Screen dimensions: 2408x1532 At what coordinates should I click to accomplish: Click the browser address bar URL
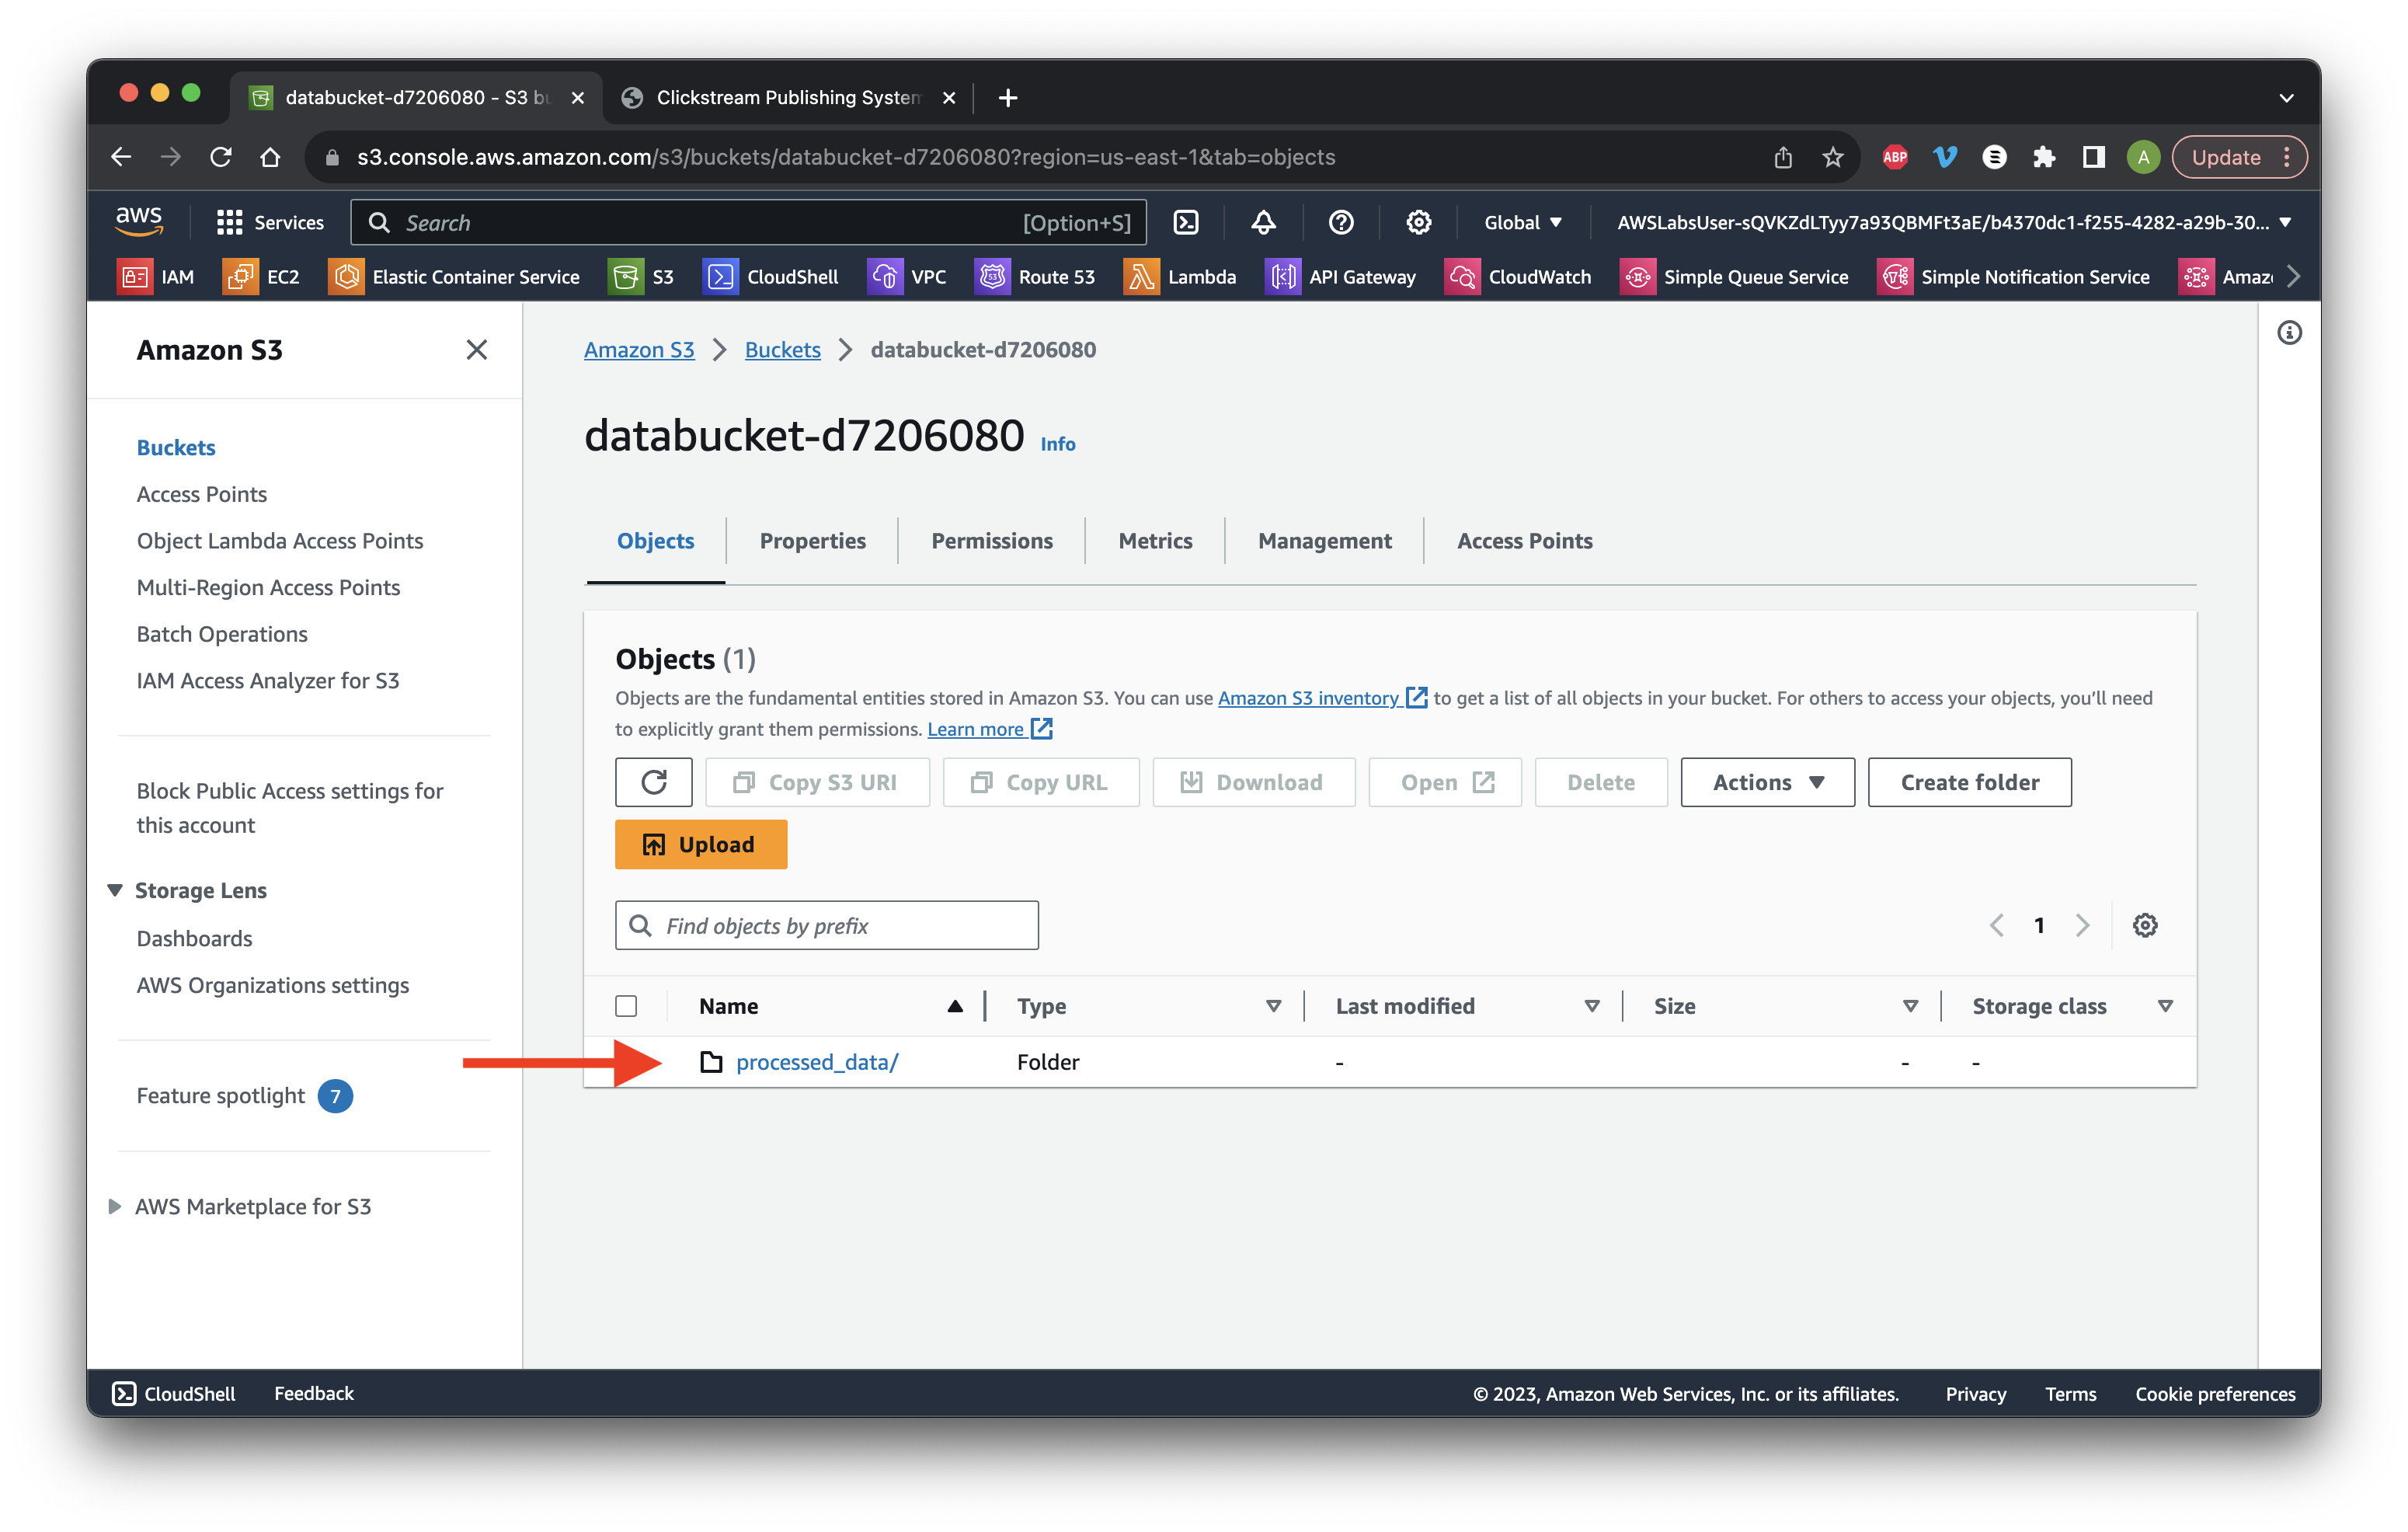[846, 157]
